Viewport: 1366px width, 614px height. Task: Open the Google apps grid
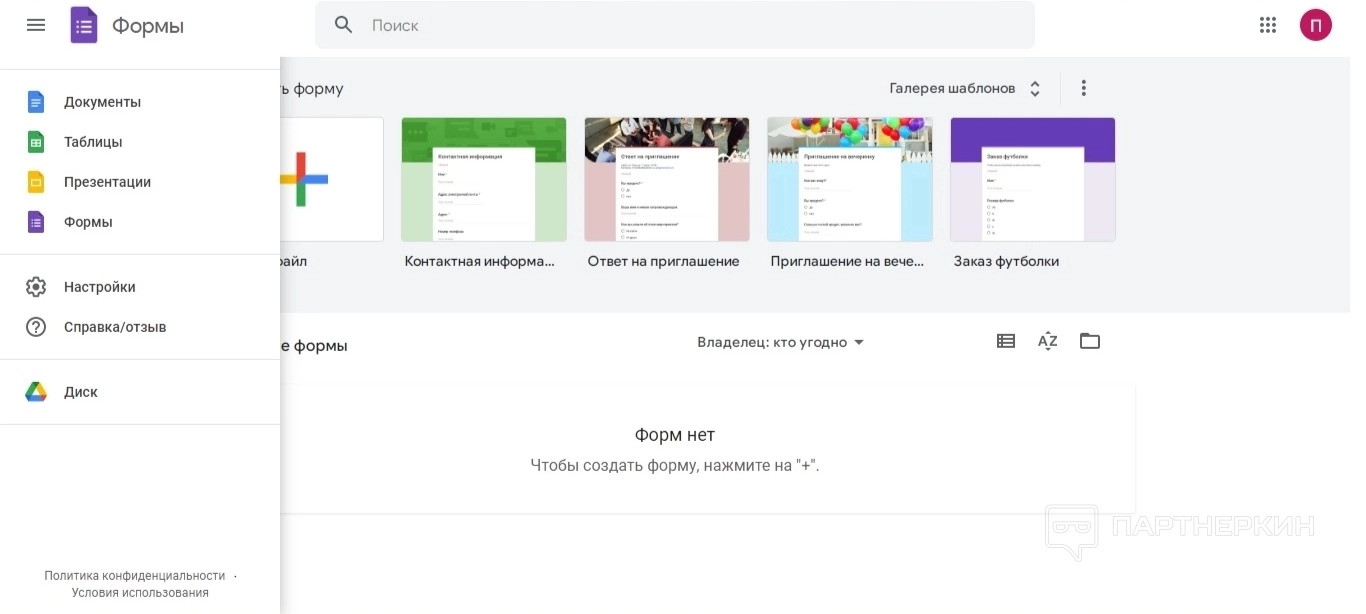pos(1268,25)
